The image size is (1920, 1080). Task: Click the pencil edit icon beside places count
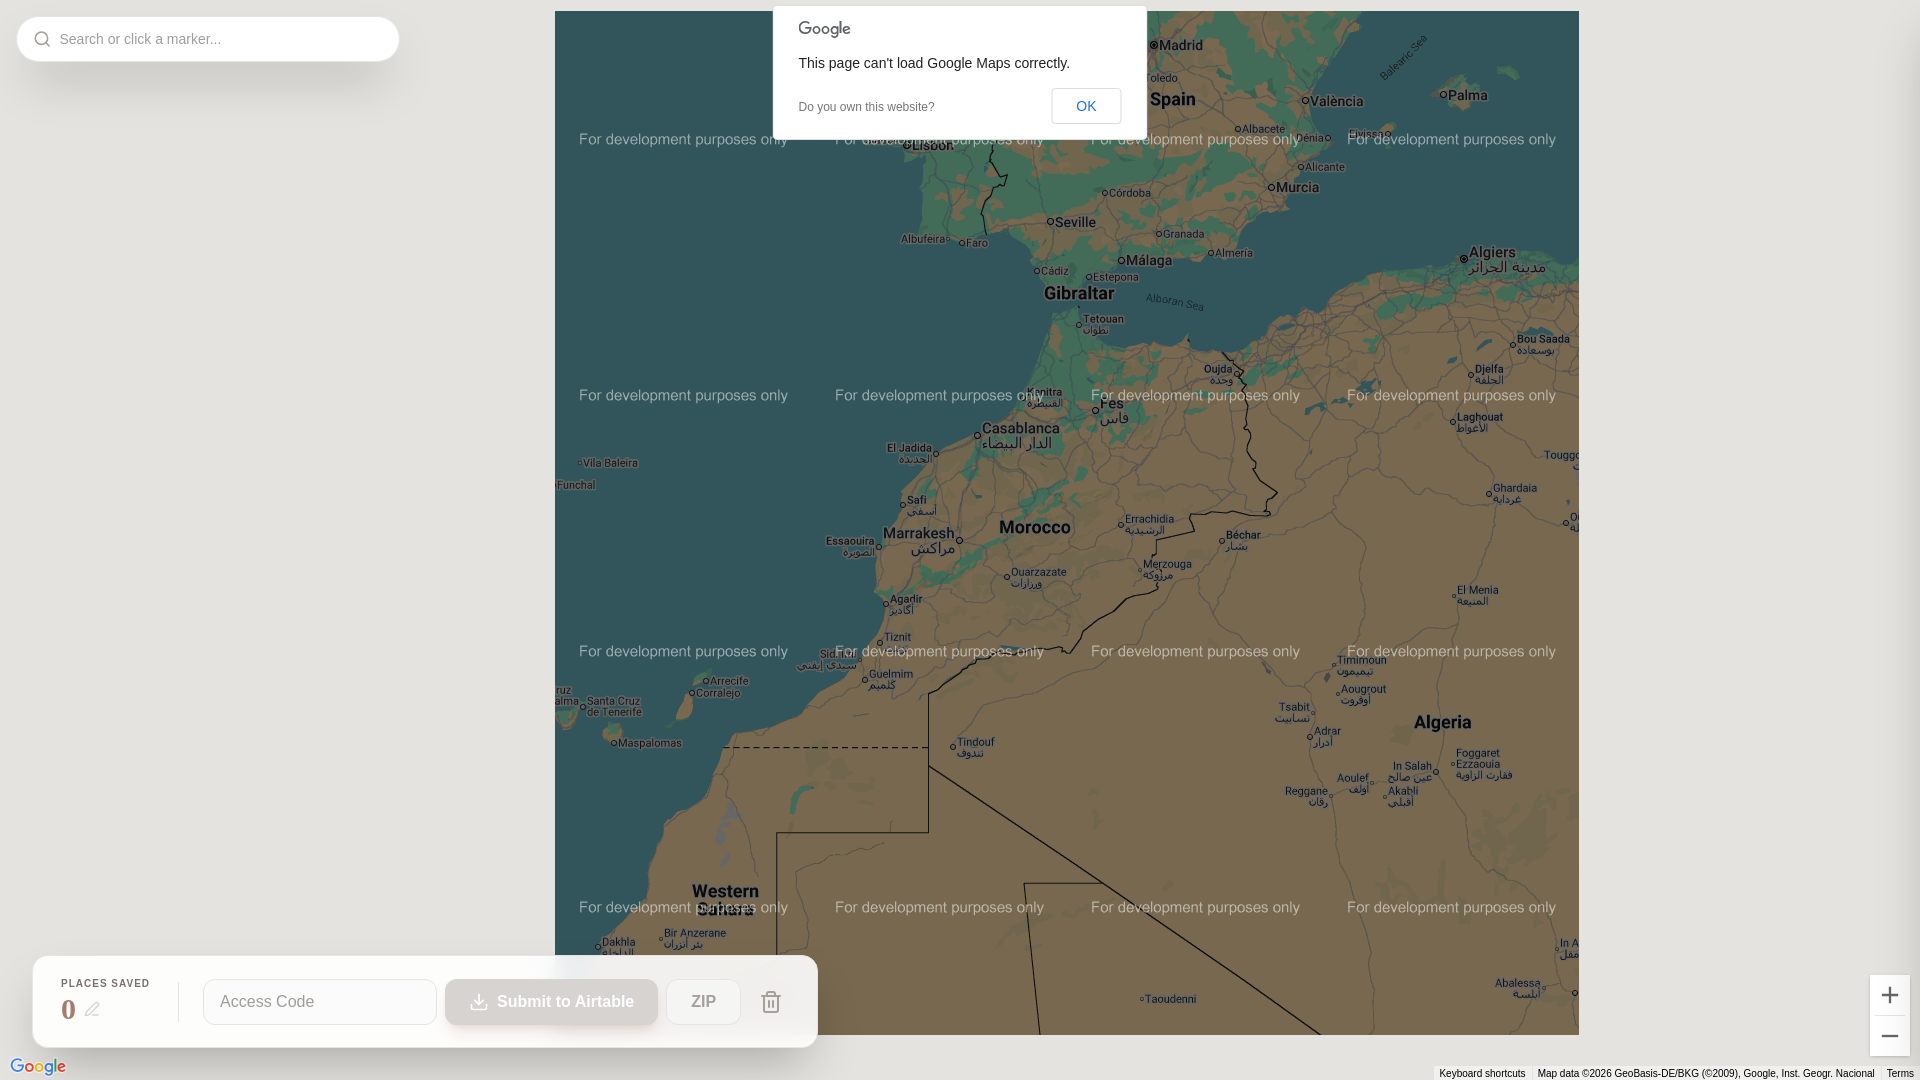tap(92, 1010)
